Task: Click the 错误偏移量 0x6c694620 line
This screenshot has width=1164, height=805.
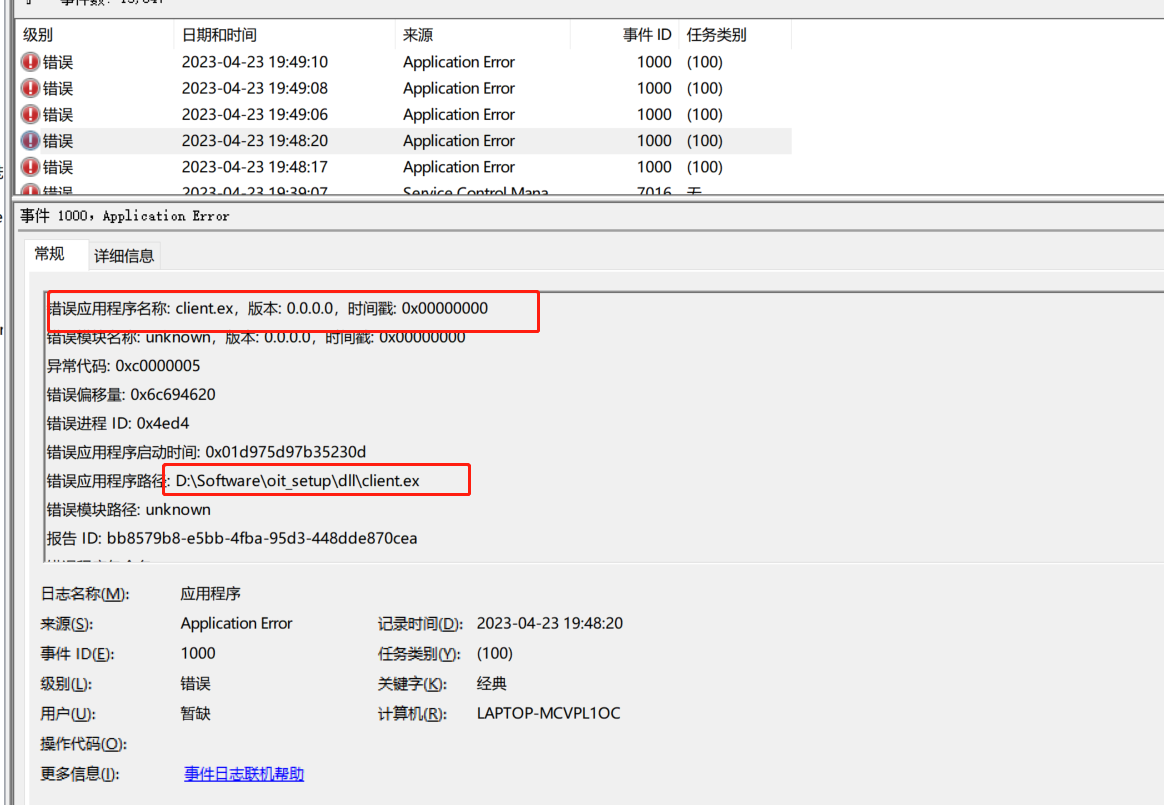Action: click(131, 395)
